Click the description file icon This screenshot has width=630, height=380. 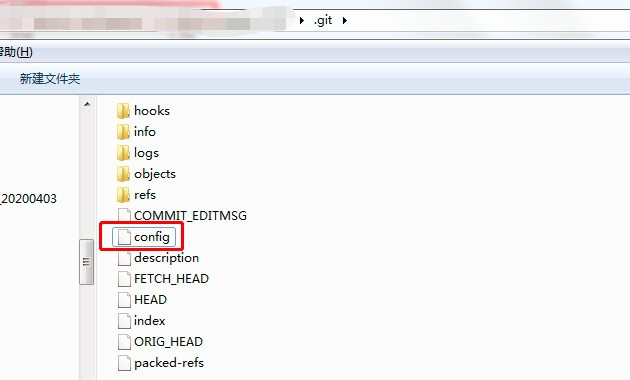tap(125, 258)
